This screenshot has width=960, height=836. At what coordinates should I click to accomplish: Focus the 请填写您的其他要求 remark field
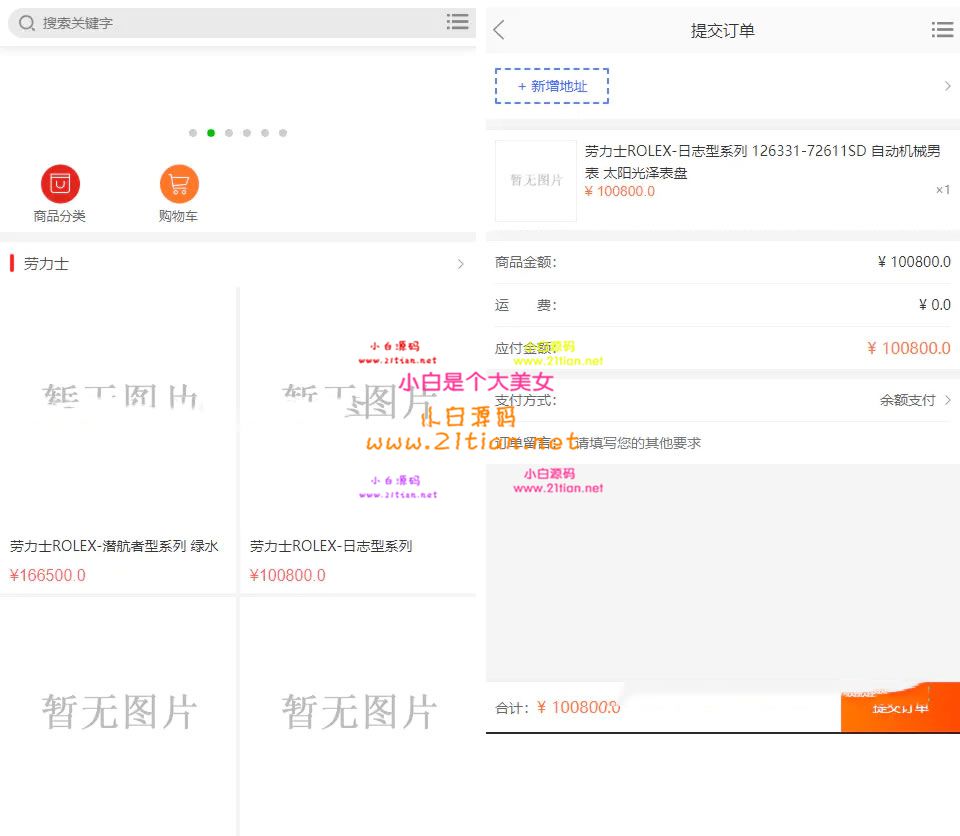tap(638, 443)
